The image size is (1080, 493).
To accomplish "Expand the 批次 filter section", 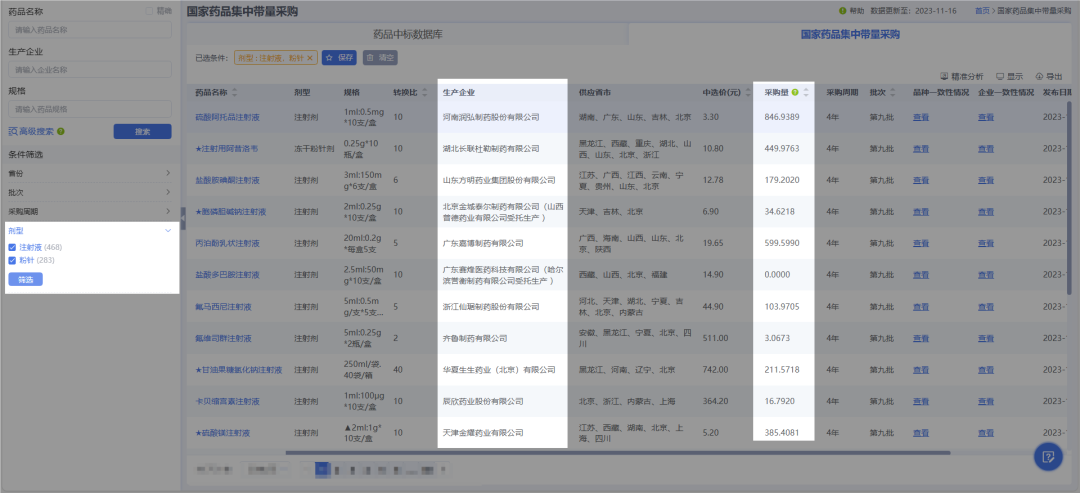I will point(167,192).
